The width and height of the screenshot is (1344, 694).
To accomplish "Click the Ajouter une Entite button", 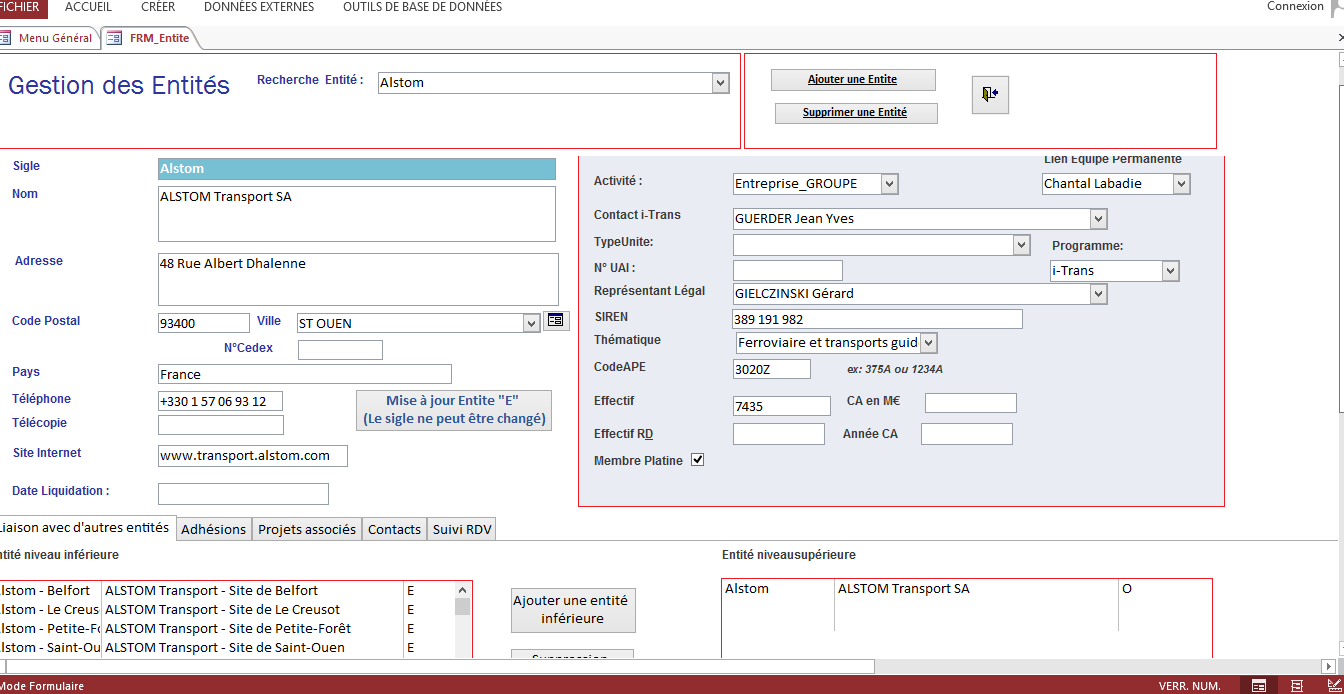I will pos(853,79).
